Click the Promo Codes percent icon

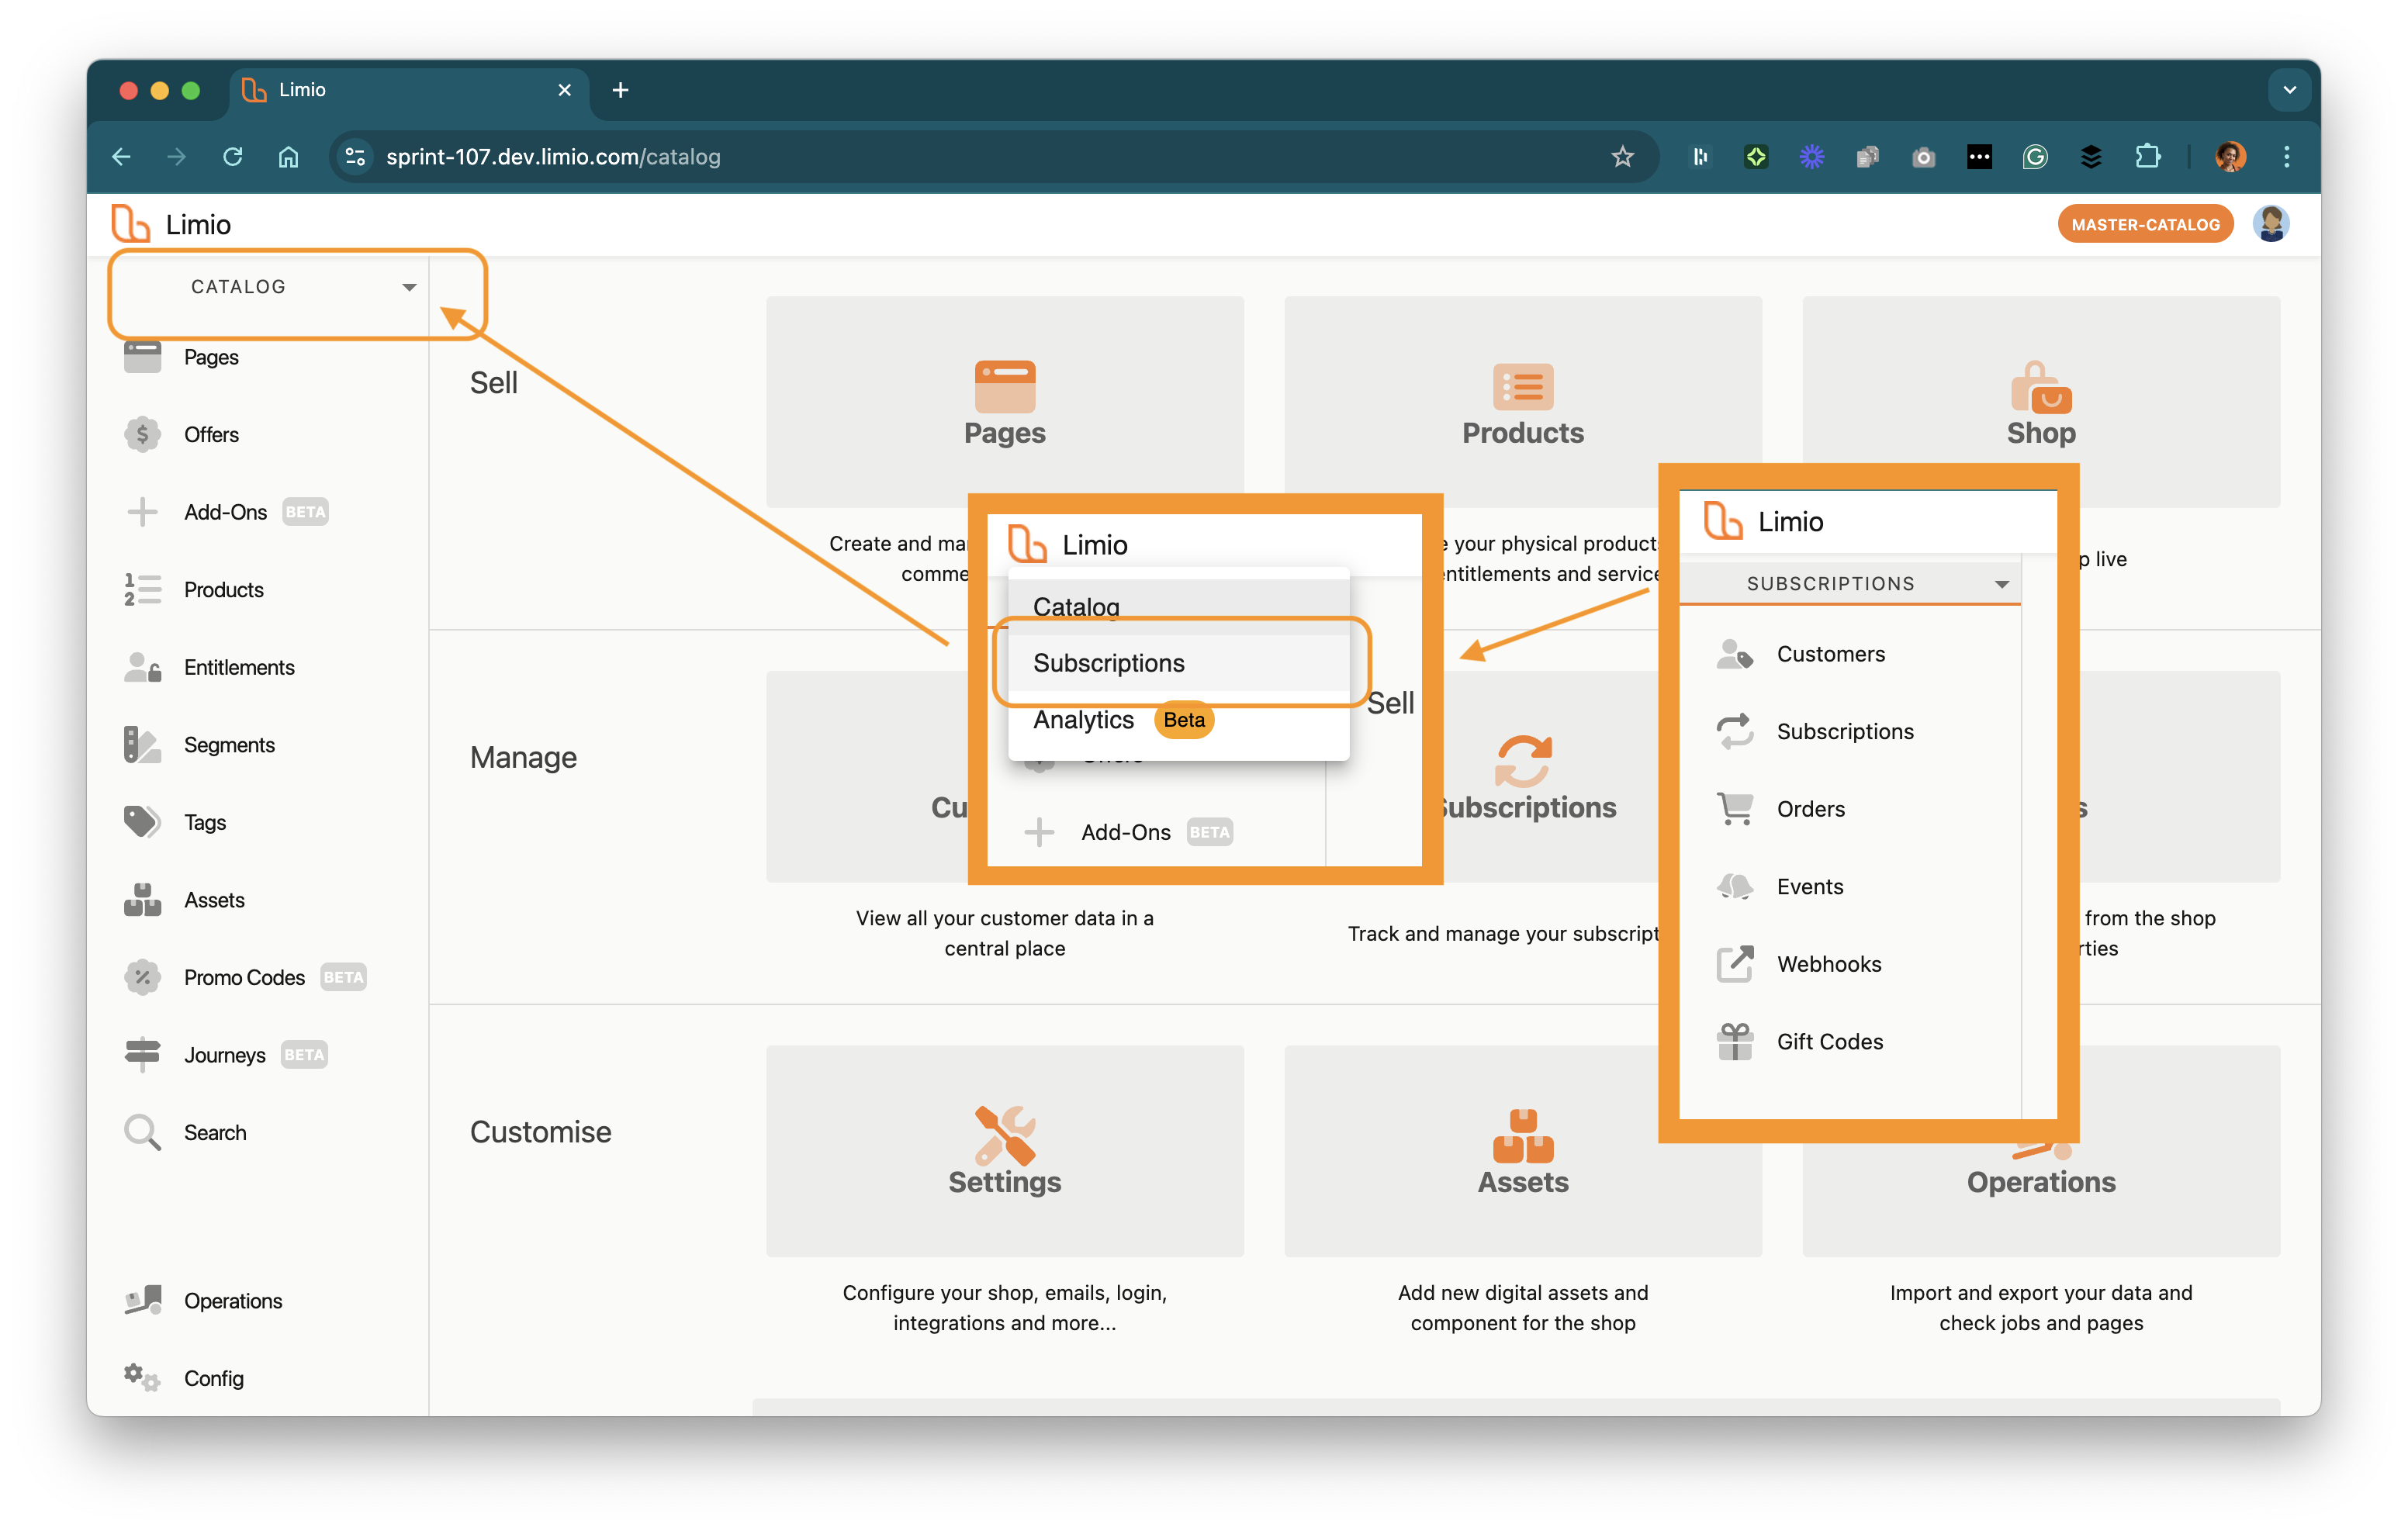coord(142,977)
